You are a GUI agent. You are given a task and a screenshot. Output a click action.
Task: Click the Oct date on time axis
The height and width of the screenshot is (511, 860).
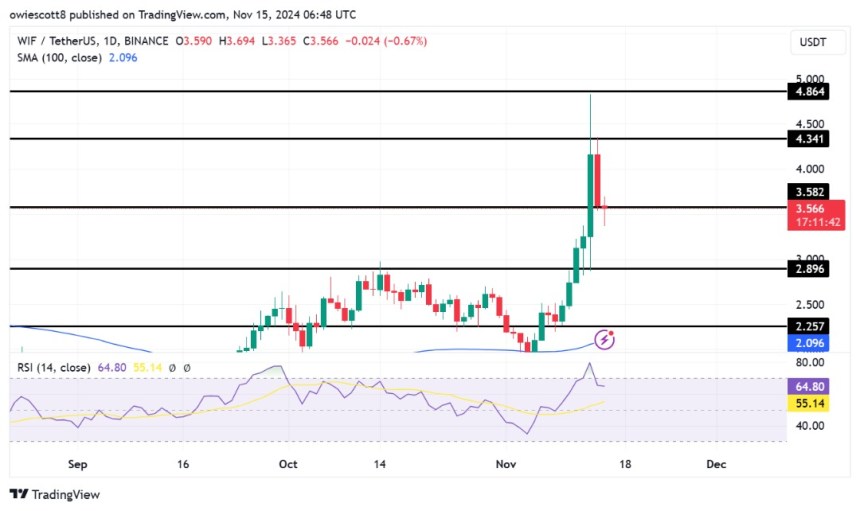[x=288, y=464]
